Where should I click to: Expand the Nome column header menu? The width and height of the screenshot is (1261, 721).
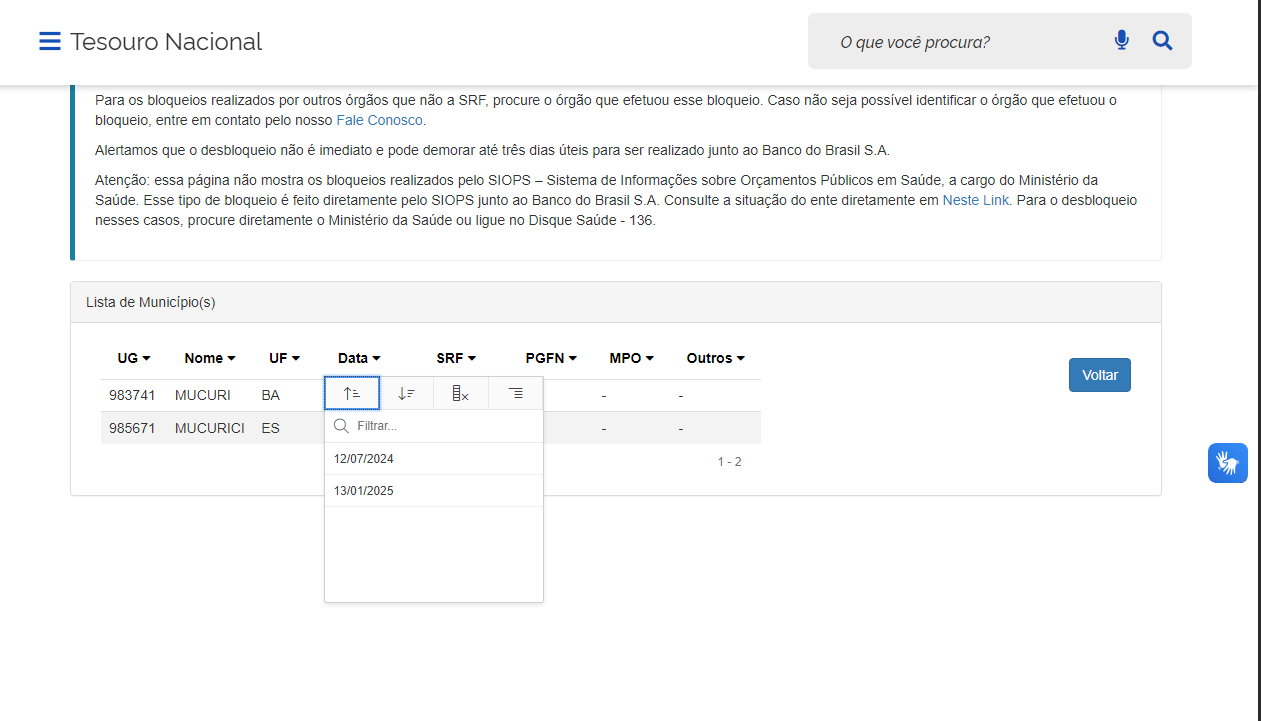click(210, 358)
